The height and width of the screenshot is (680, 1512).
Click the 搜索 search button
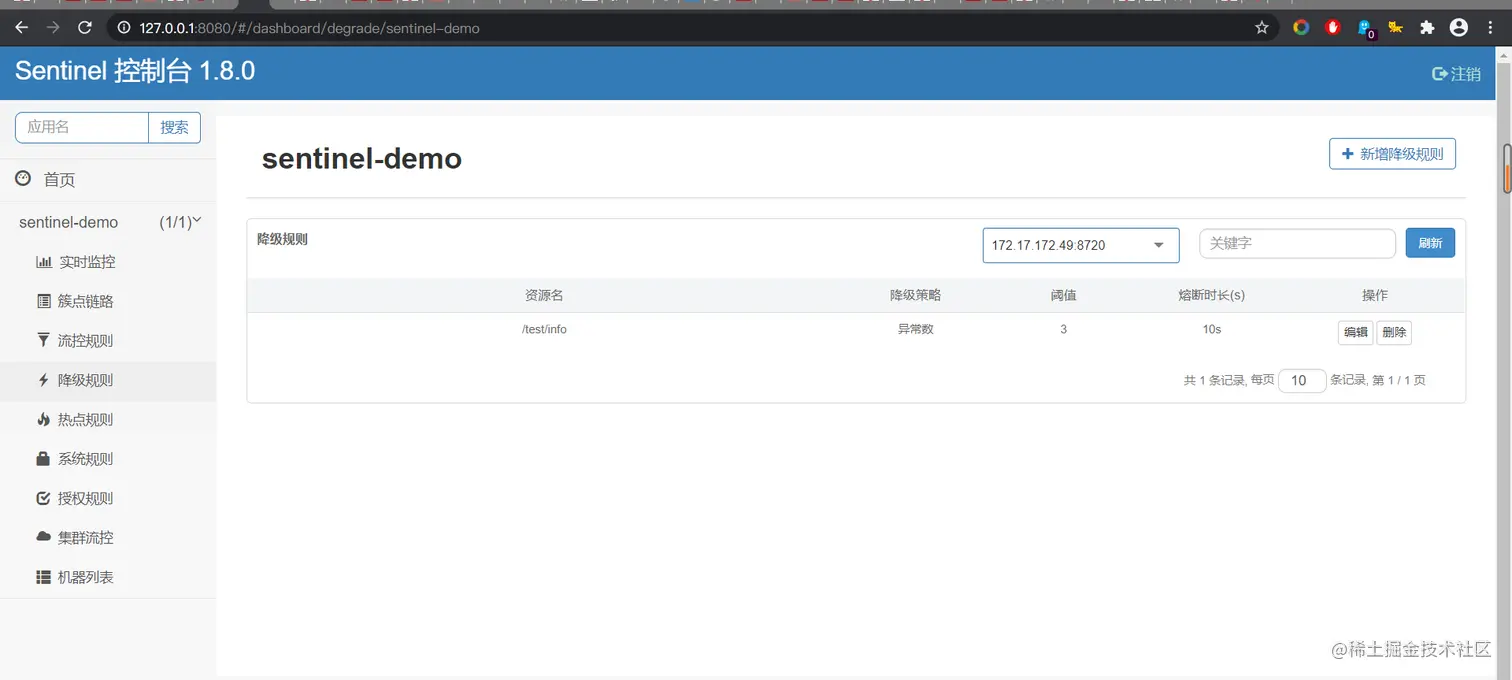175,127
